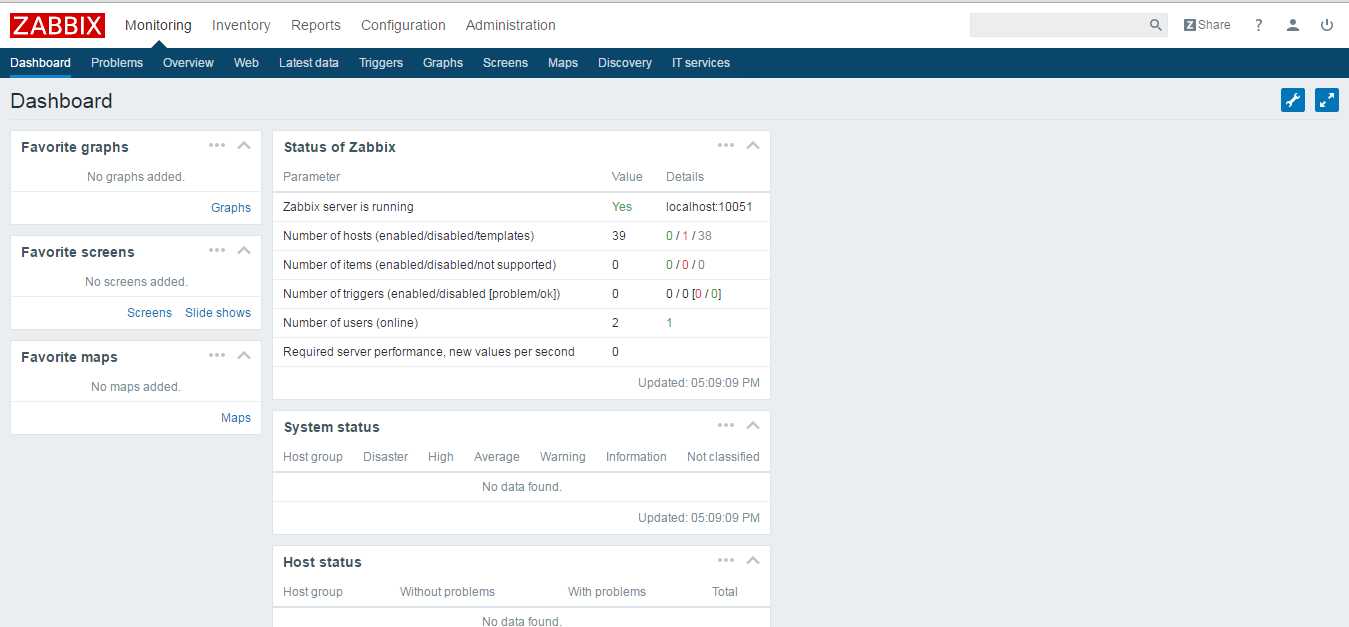Click 'Number of users (online)' text

[x=350, y=323]
